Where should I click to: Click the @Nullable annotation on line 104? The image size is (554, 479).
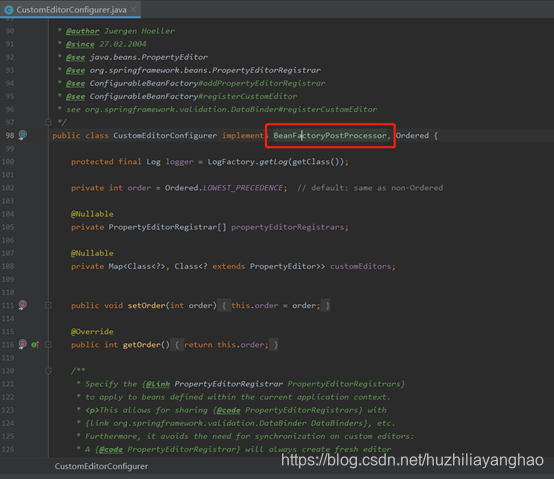click(x=92, y=214)
